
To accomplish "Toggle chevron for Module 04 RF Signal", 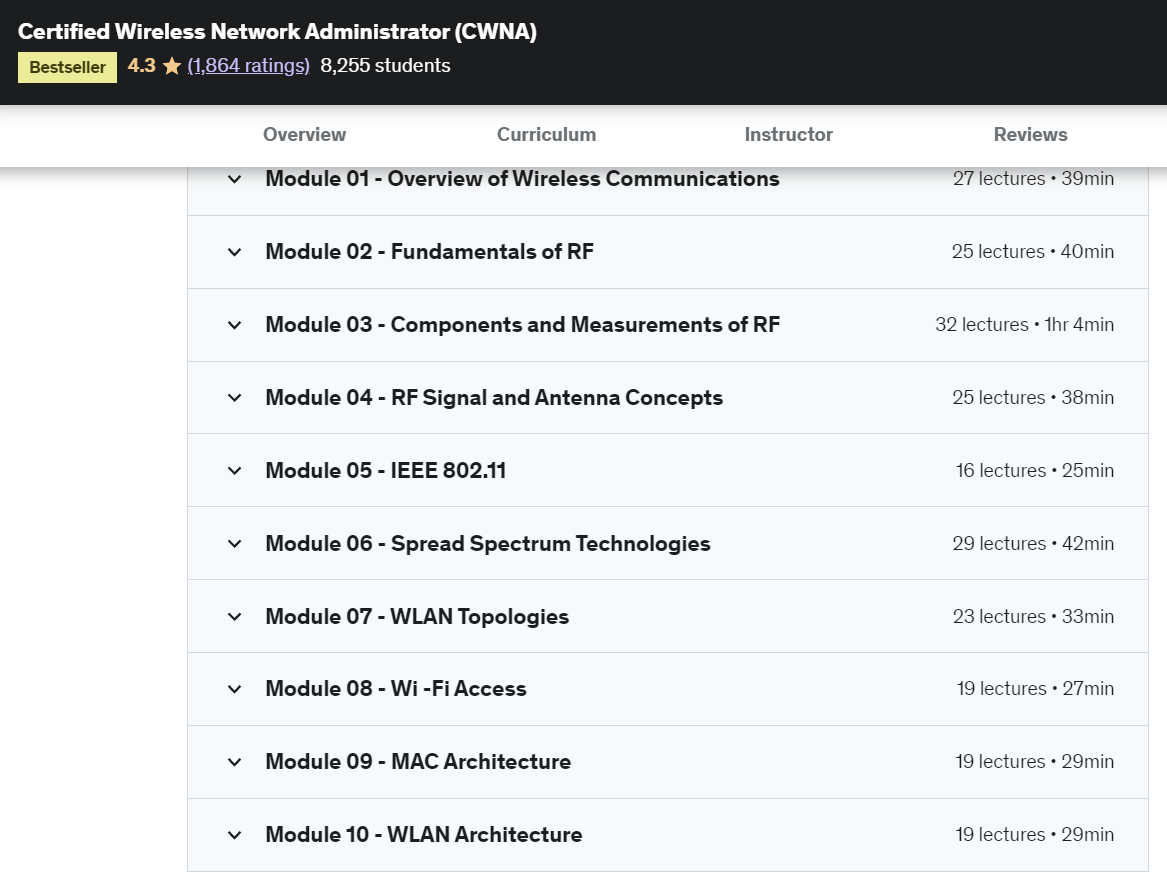I will 235,398.
